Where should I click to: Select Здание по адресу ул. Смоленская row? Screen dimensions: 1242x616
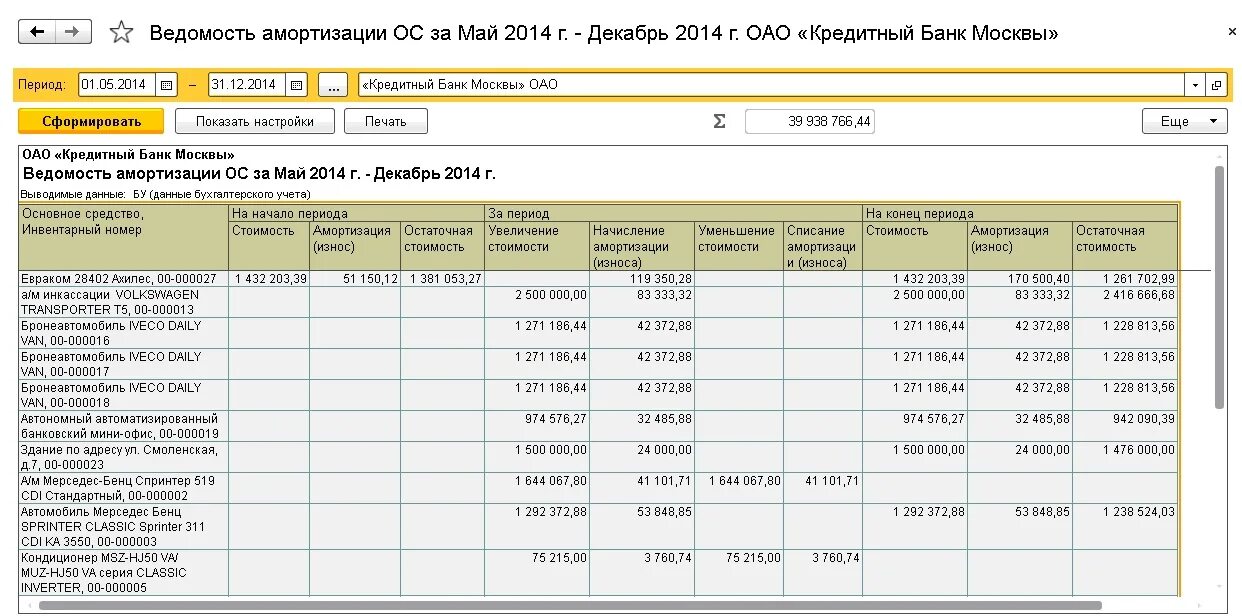[598, 457]
